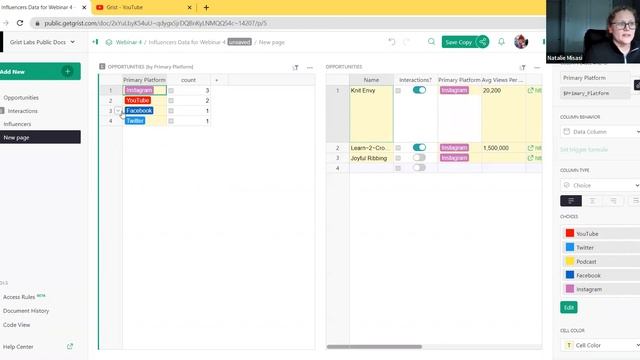Image resolution: width=640 pixels, height=360 pixels.
Task: Click the Webinar 4 breadcrumb
Action: [x=129, y=42]
